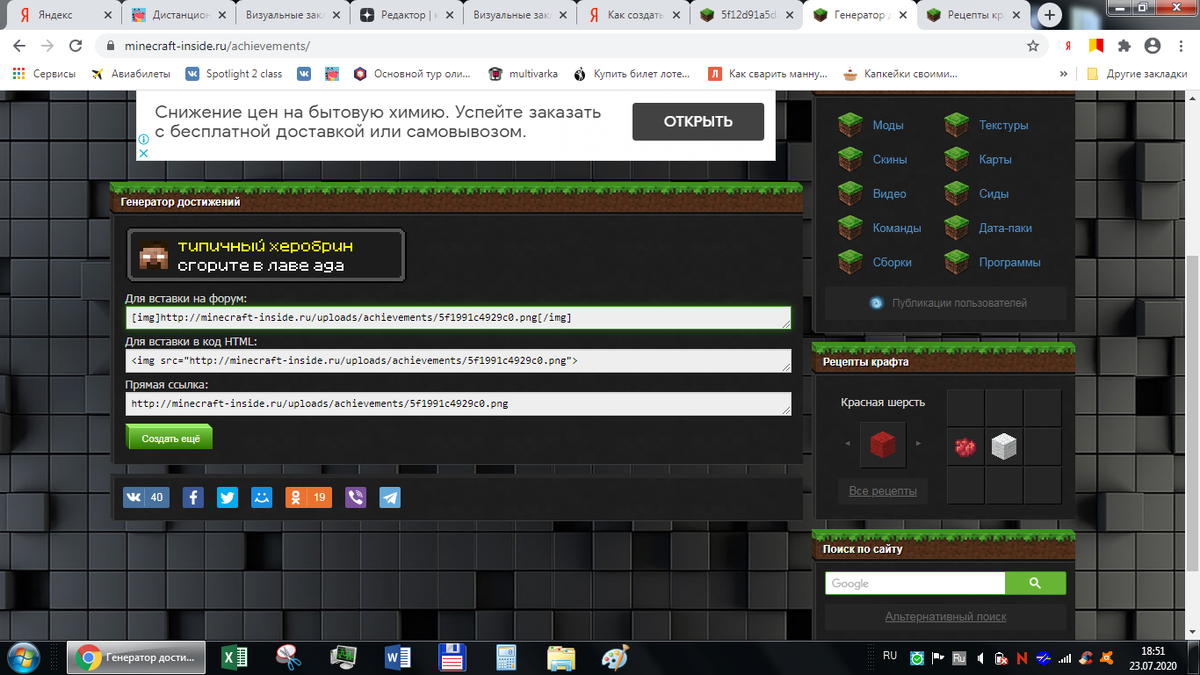Click the generated achievement image
Screen dimensions: 1200x675
click(266, 254)
